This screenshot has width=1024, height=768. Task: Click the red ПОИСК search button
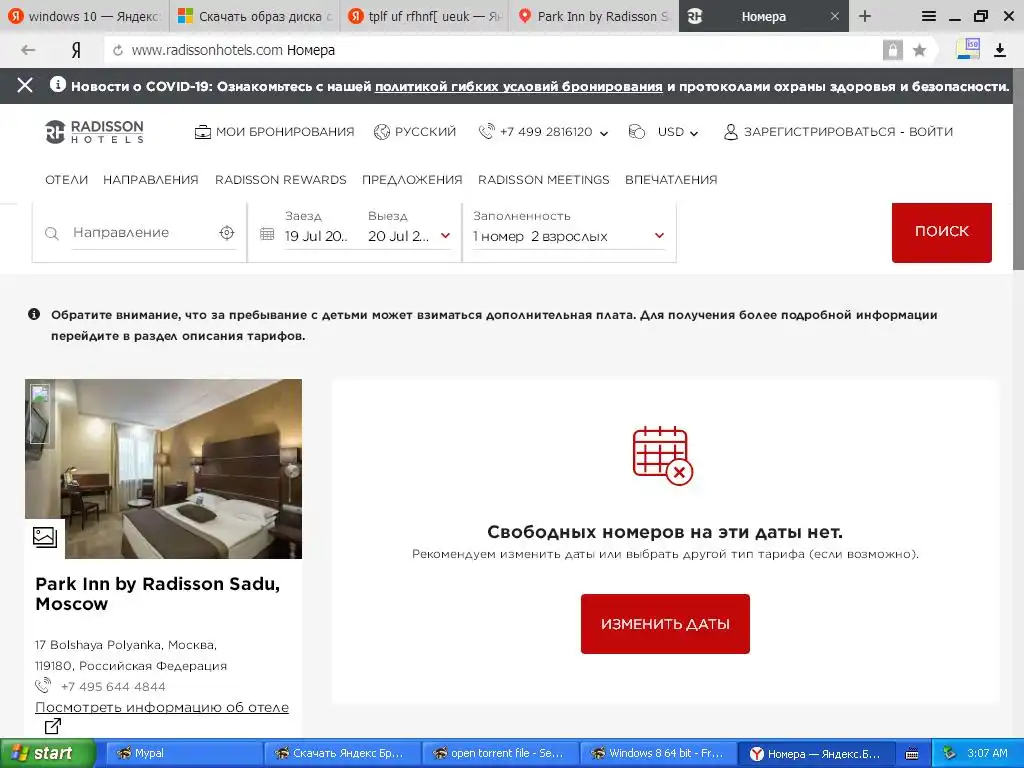(x=942, y=232)
